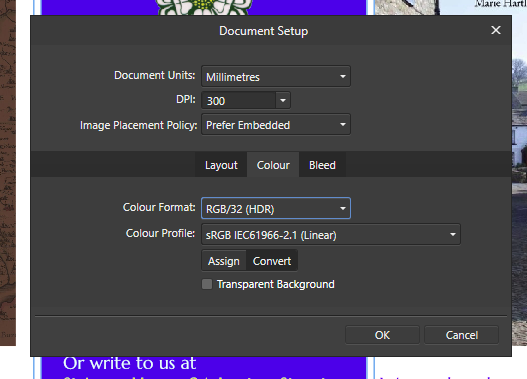Open the Colour Format dropdown
This screenshot has height=379, width=527.
tap(276, 209)
